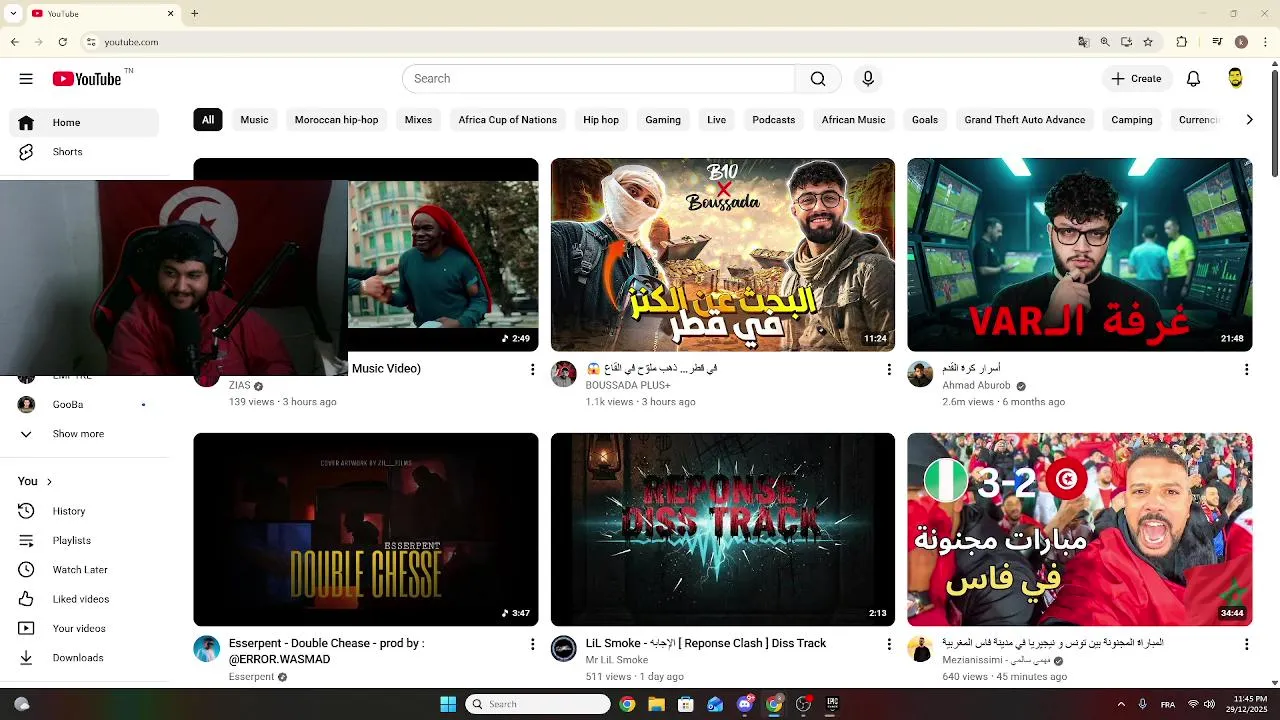Screen dimensions: 1280x720
Task: Open the Chrome three-dot menu
Action: [1265, 42]
